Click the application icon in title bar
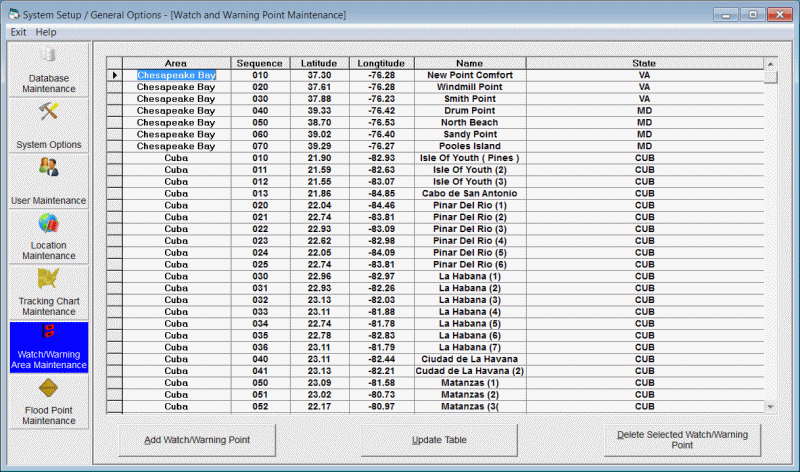Viewport: 800px width, 472px height. [14, 14]
